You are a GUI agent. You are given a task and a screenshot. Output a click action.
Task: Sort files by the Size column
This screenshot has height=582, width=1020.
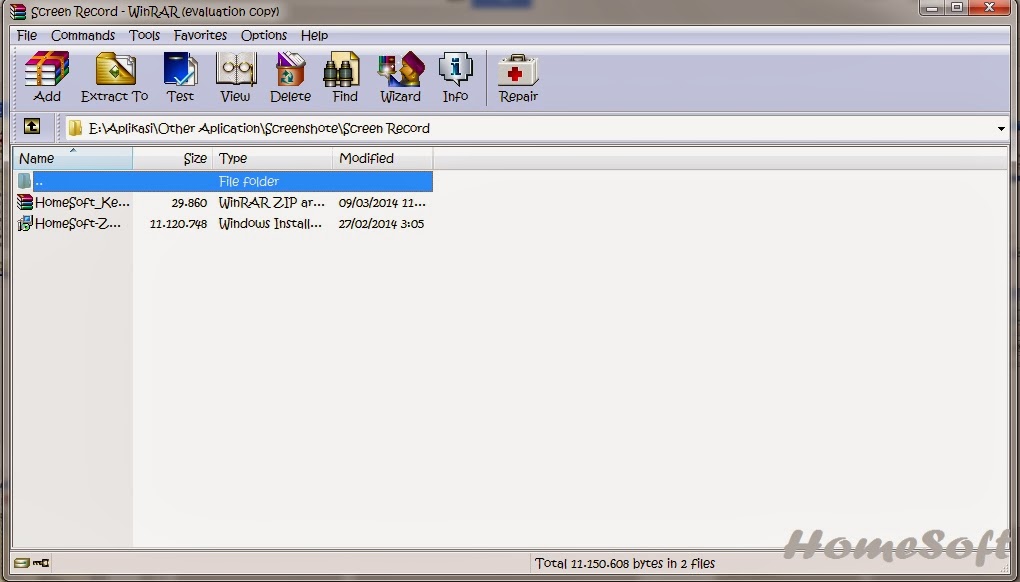[x=193, y=158]
